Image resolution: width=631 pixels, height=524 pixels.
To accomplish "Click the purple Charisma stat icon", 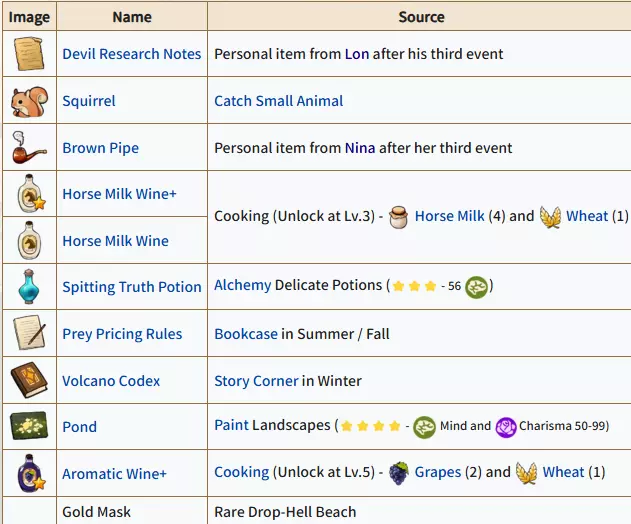I will click(506, 426).
